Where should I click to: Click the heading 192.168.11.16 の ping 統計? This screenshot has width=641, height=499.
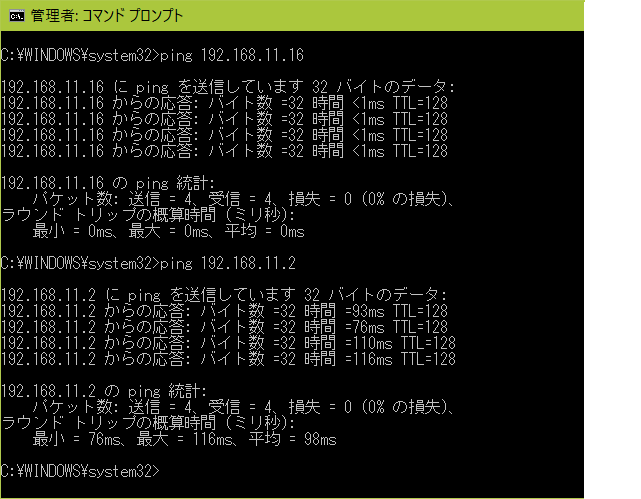[108, 183]
